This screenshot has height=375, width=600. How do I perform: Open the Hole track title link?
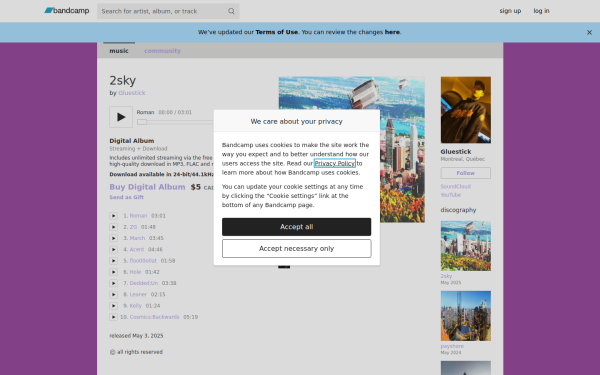pos(135,272)
